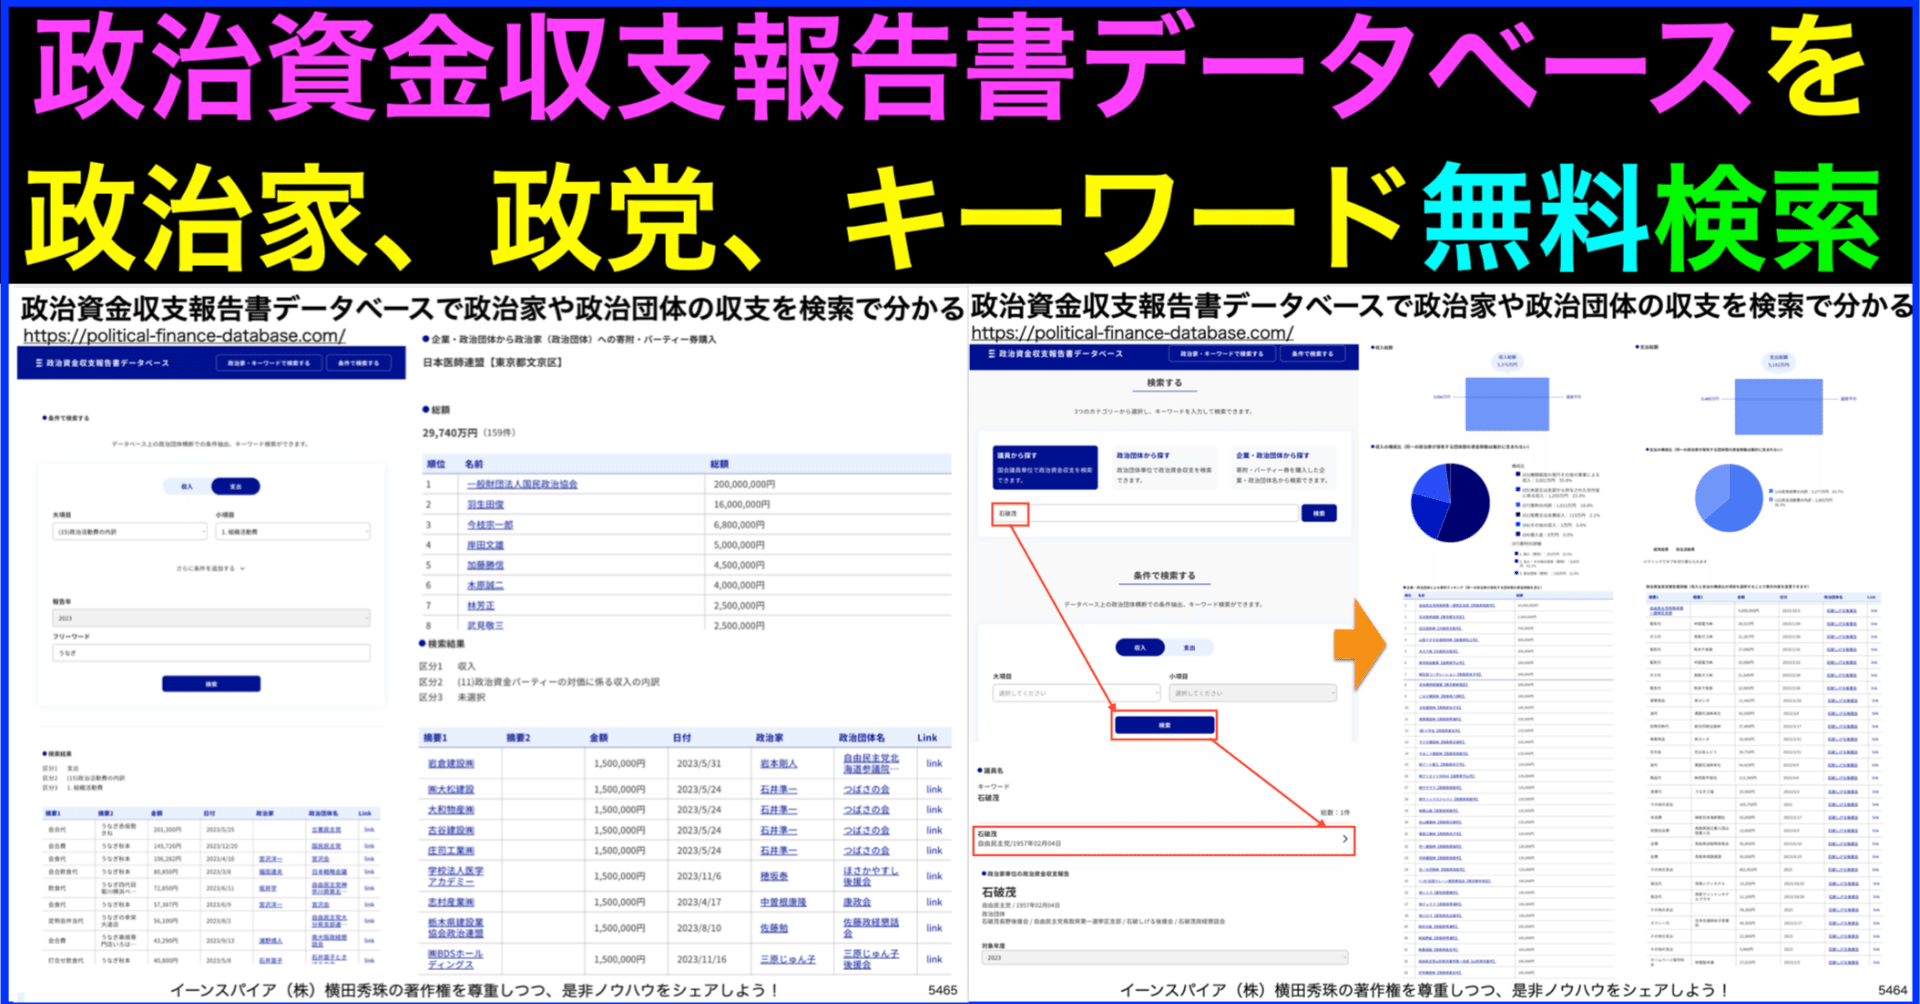Click keyword input field containing 石破茂
The height and width of the screenshot is (1004, 1920).
1145,513
